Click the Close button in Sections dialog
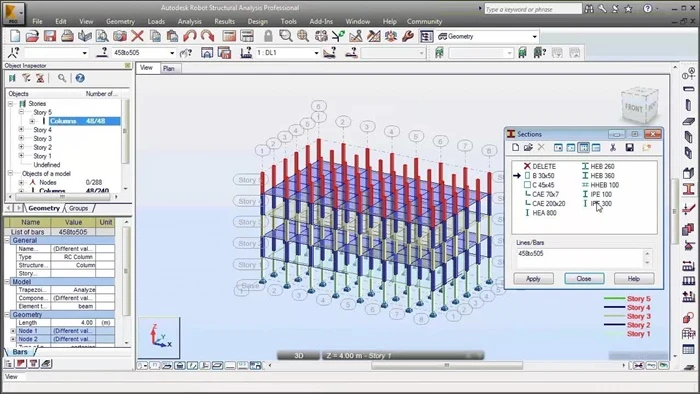Viewport: 700px width, 394px height. point(584,278)
